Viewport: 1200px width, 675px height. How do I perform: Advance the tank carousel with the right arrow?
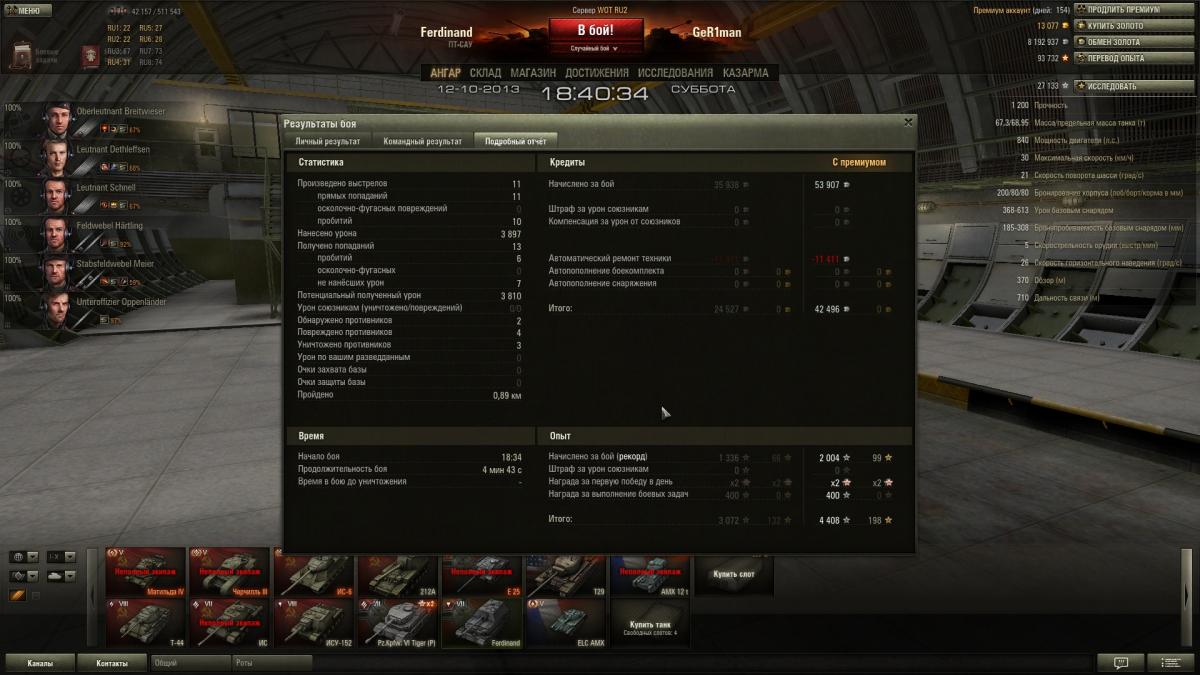point(1187,598)
